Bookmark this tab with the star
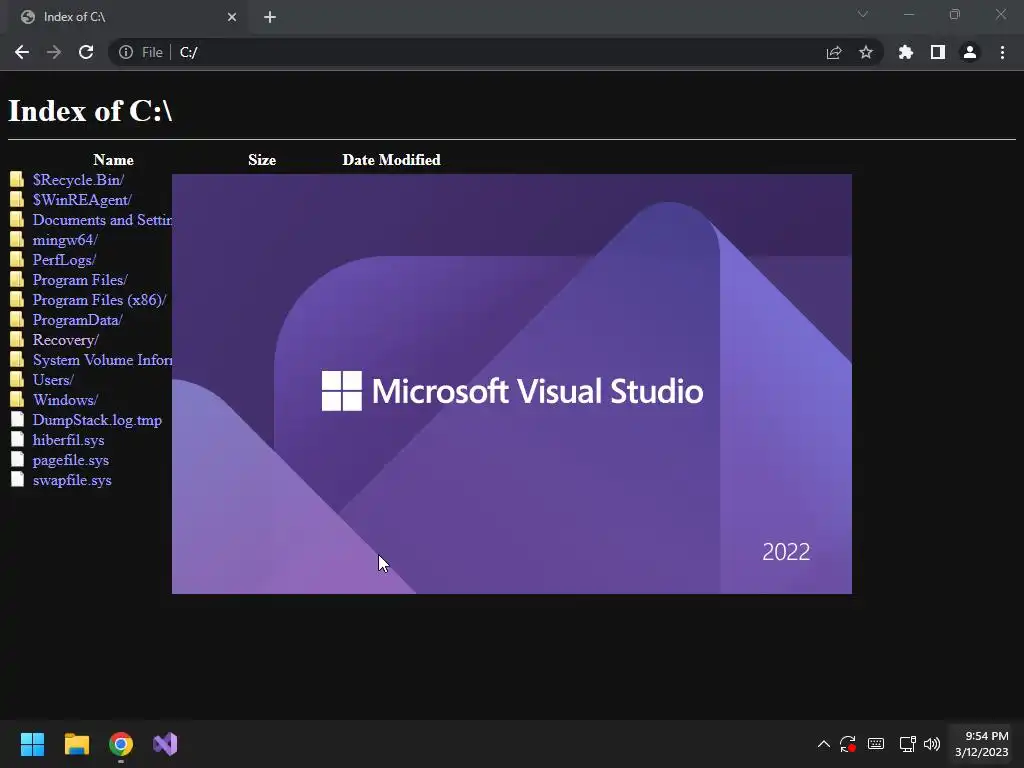The height and width of the screenshot is (768, 1024). 866,52
